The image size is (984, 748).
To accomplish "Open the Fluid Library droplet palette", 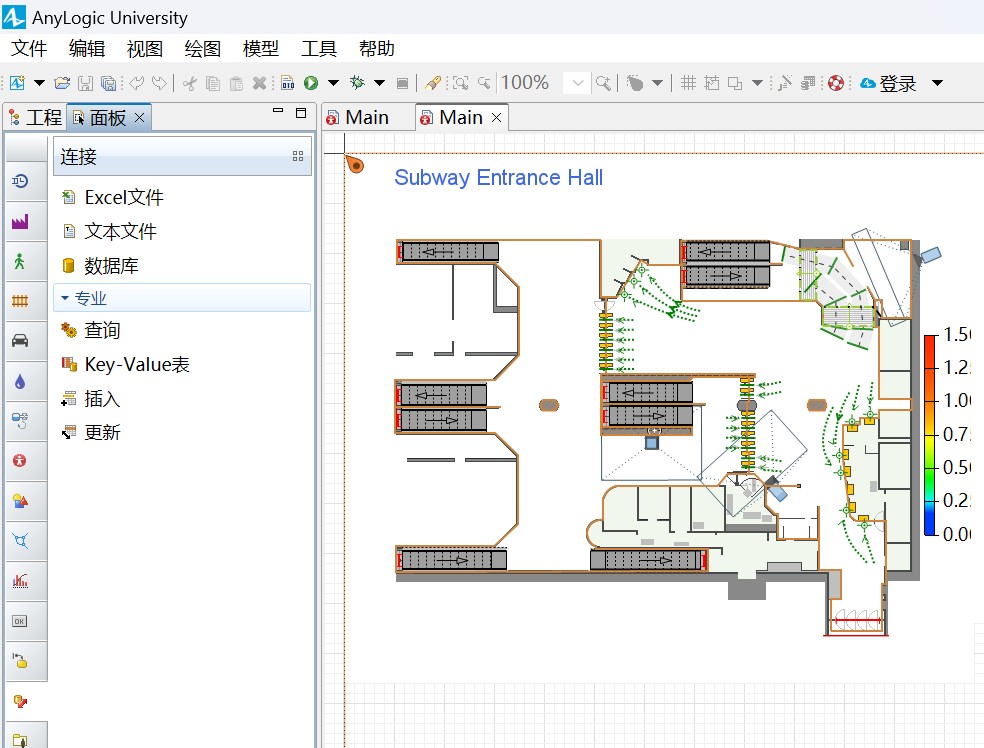I will point(20,381).
